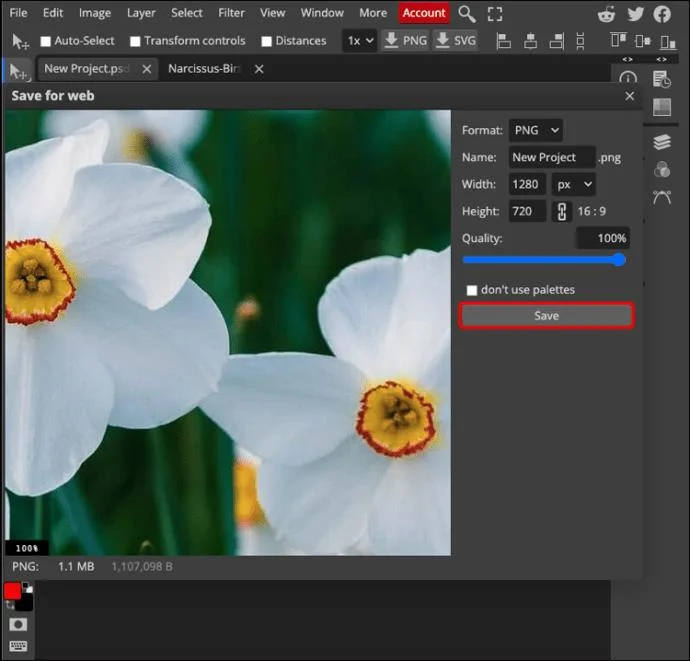Image resolution: width=690 pixels, height=661 pixels.
Task: Open the Layers panel icon
Action: coord(662,142)
